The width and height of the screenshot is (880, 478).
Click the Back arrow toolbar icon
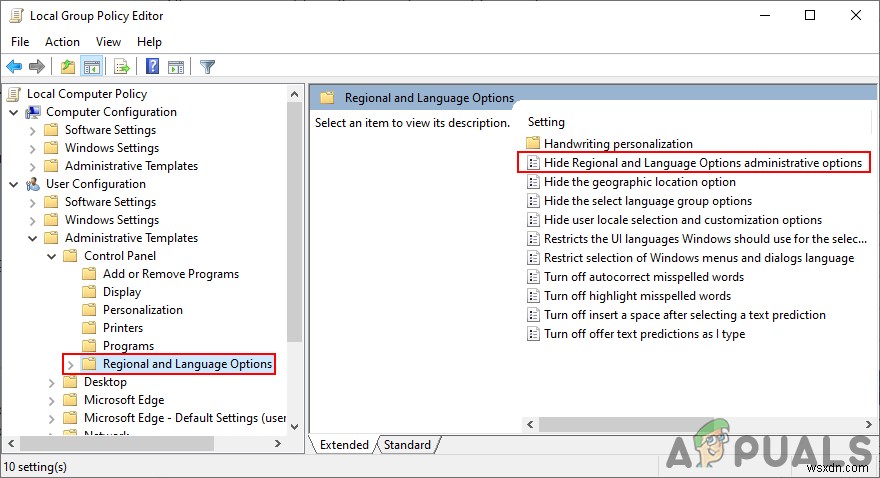point(14,67)
